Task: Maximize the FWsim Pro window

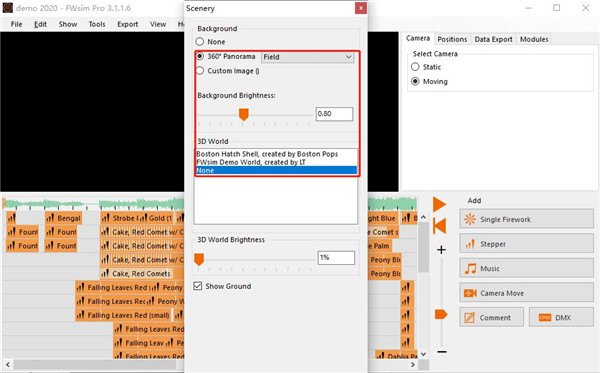Action: [x=556, y=8]
